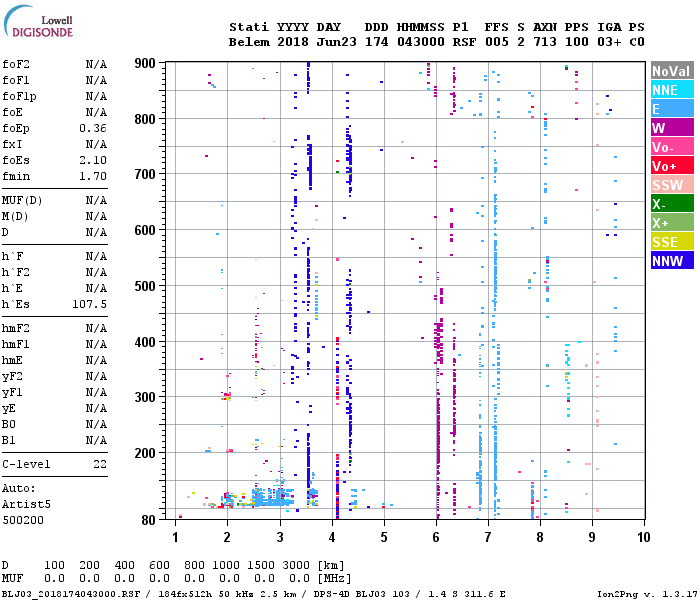Click the 5 MHz frequency axis label
The height and width of the screenshot is (600, 700).
(x=384, y=538)
